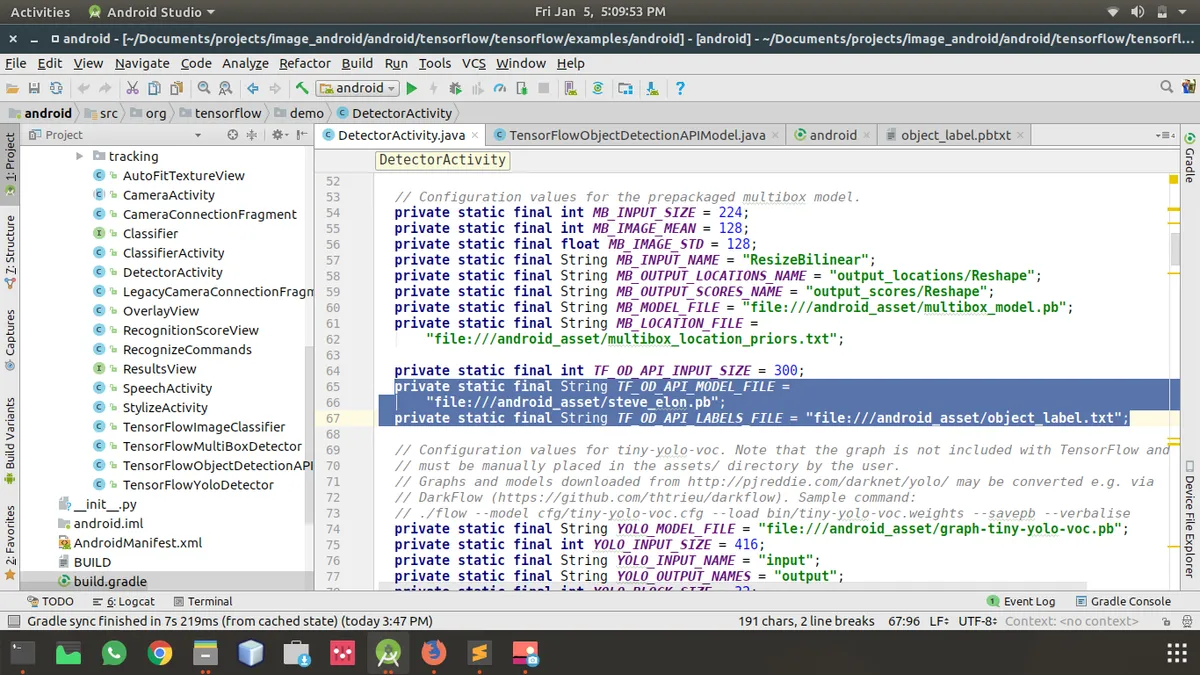The image size is (1200, 675).
Task: Open the Refactor menu
Action: [x=305, y=63]
